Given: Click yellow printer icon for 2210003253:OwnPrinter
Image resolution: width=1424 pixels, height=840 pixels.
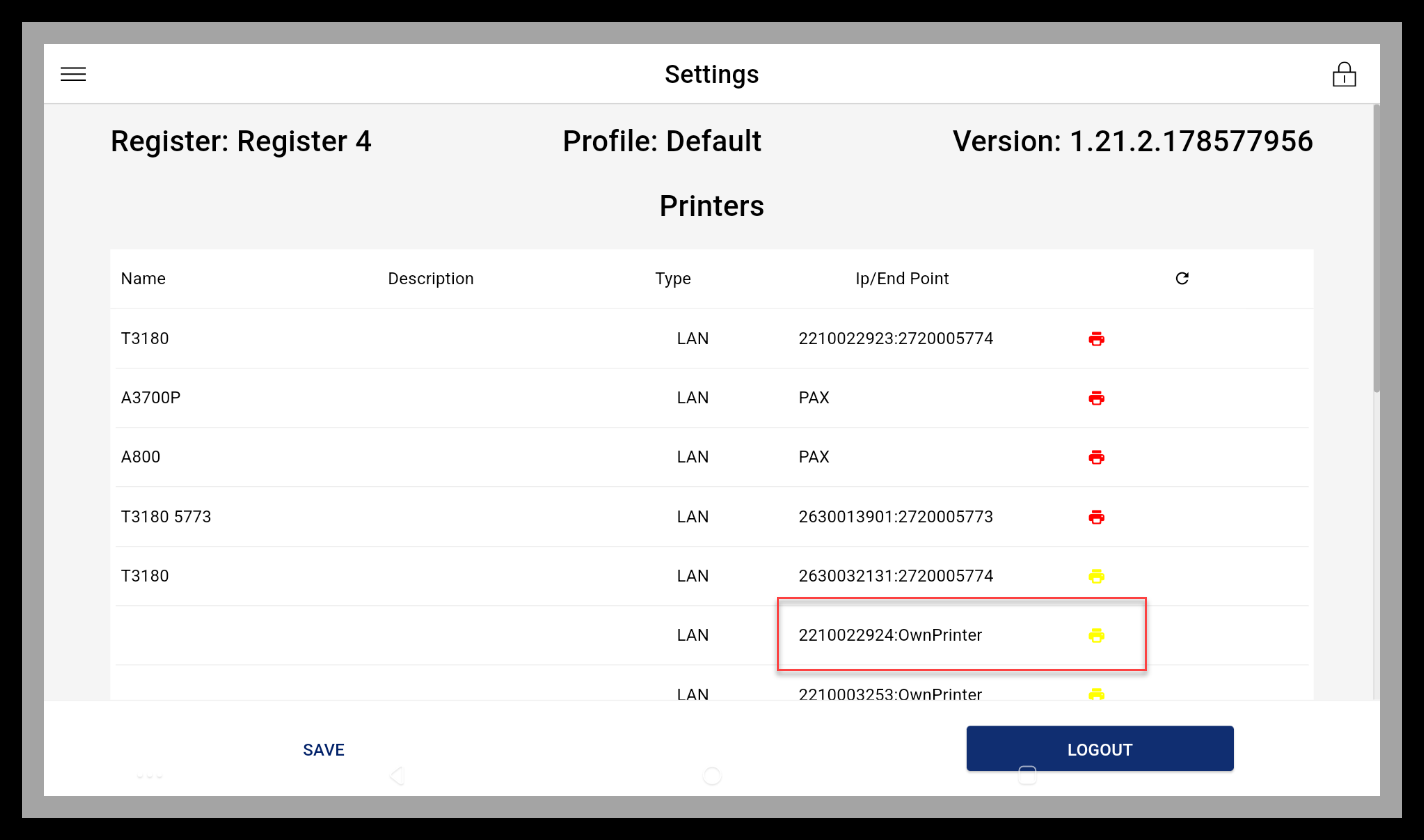Looking at the screenshot, I should (1096, 694).
